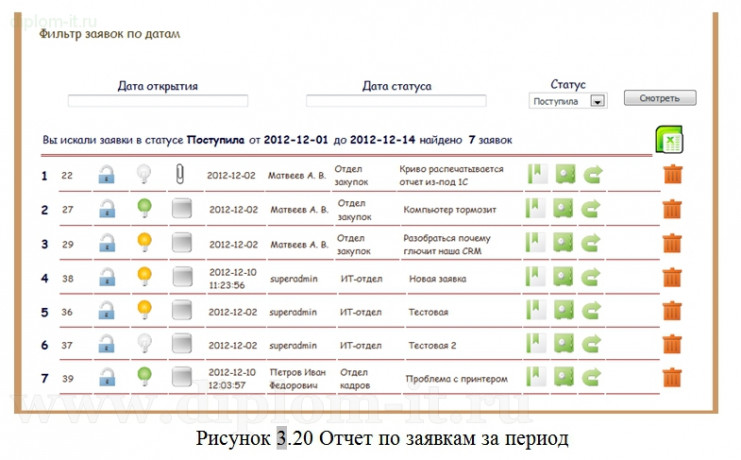
Task: Click the white bulb icon of request 22
Action: click(144, 174)
